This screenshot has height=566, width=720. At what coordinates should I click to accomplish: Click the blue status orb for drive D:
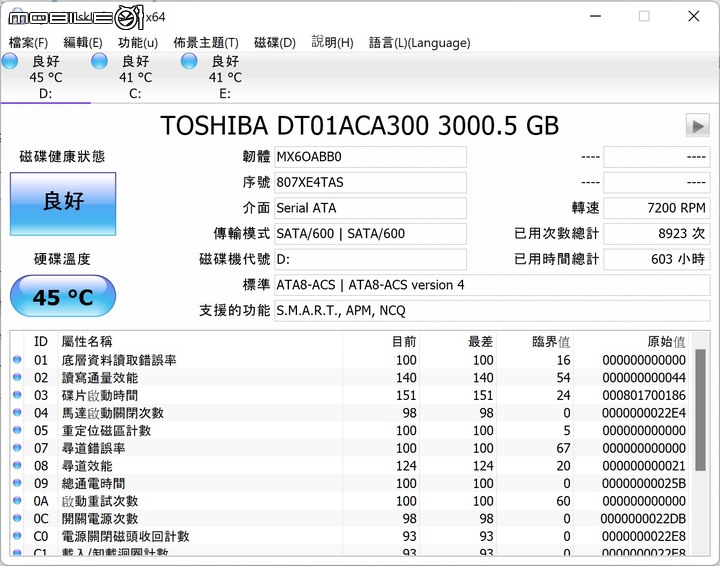(10, 61)
